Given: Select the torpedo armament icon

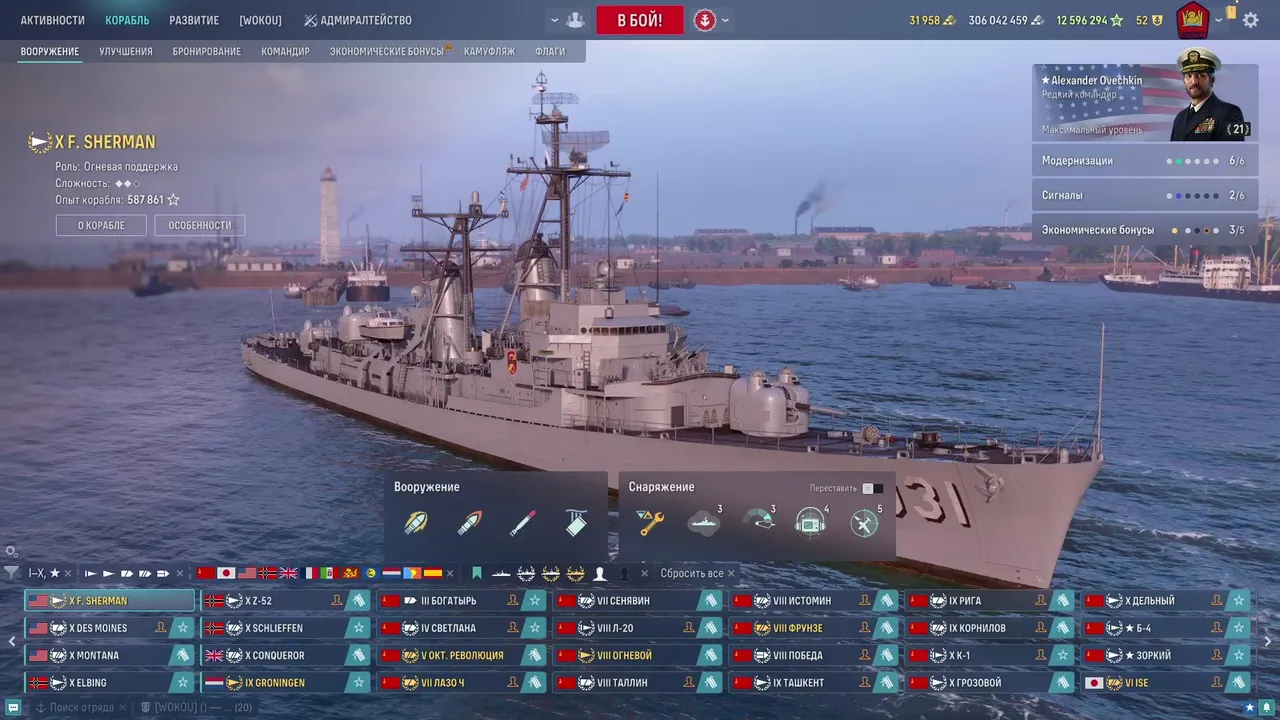Looking at the screenshot, I should tap(522, 523).
